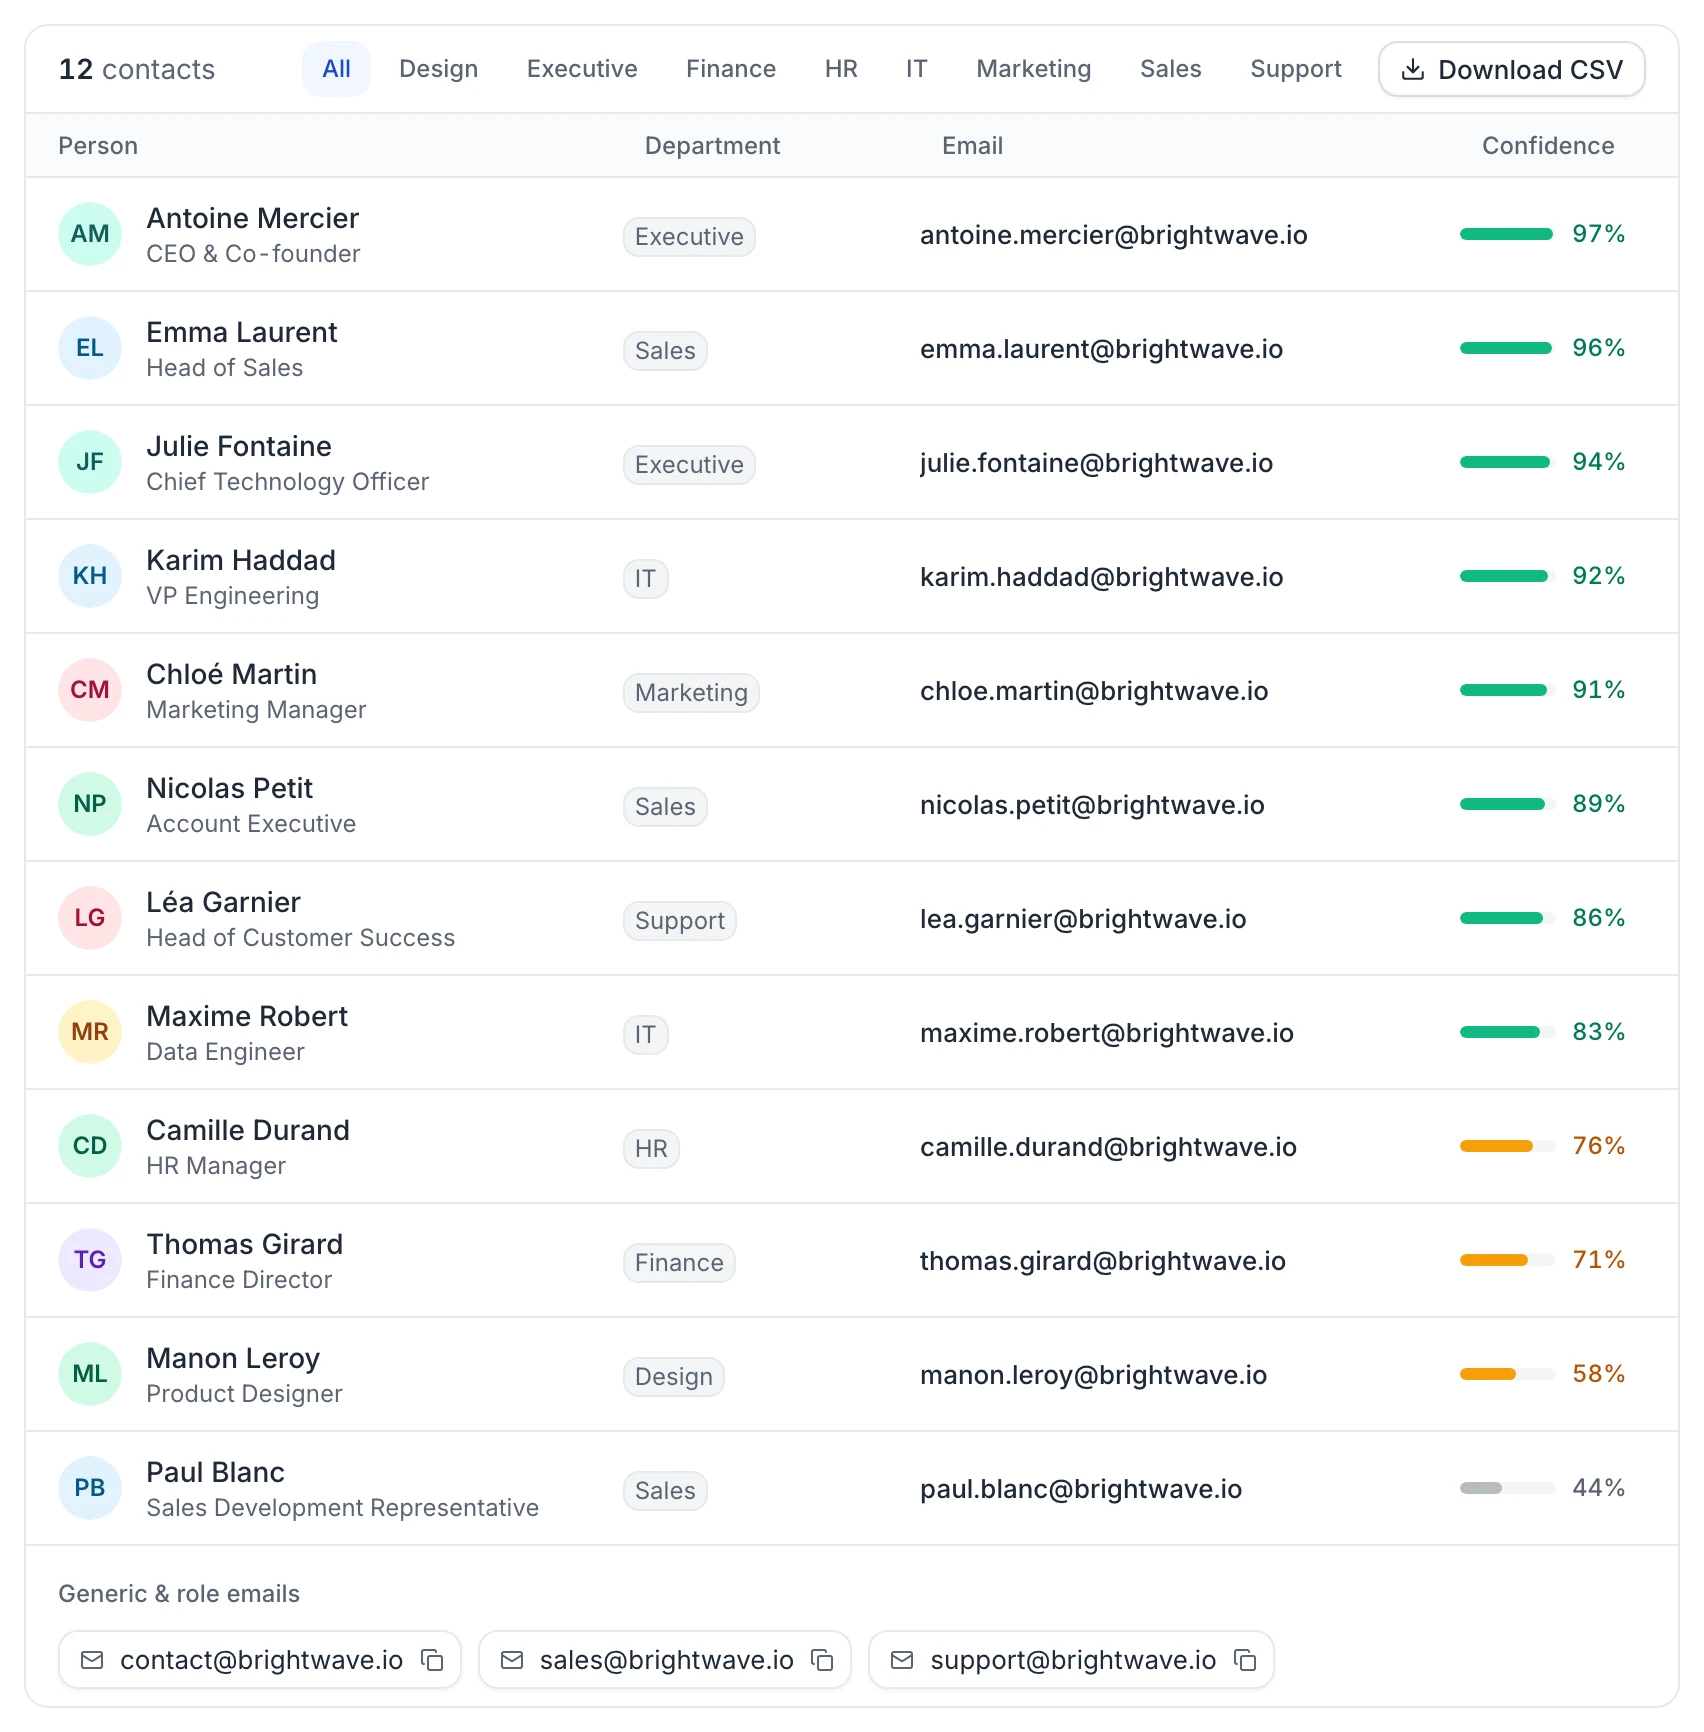Download the contacts as CSV
The height and width of the screenshot is (1732, 1704).
[1512, 69]
